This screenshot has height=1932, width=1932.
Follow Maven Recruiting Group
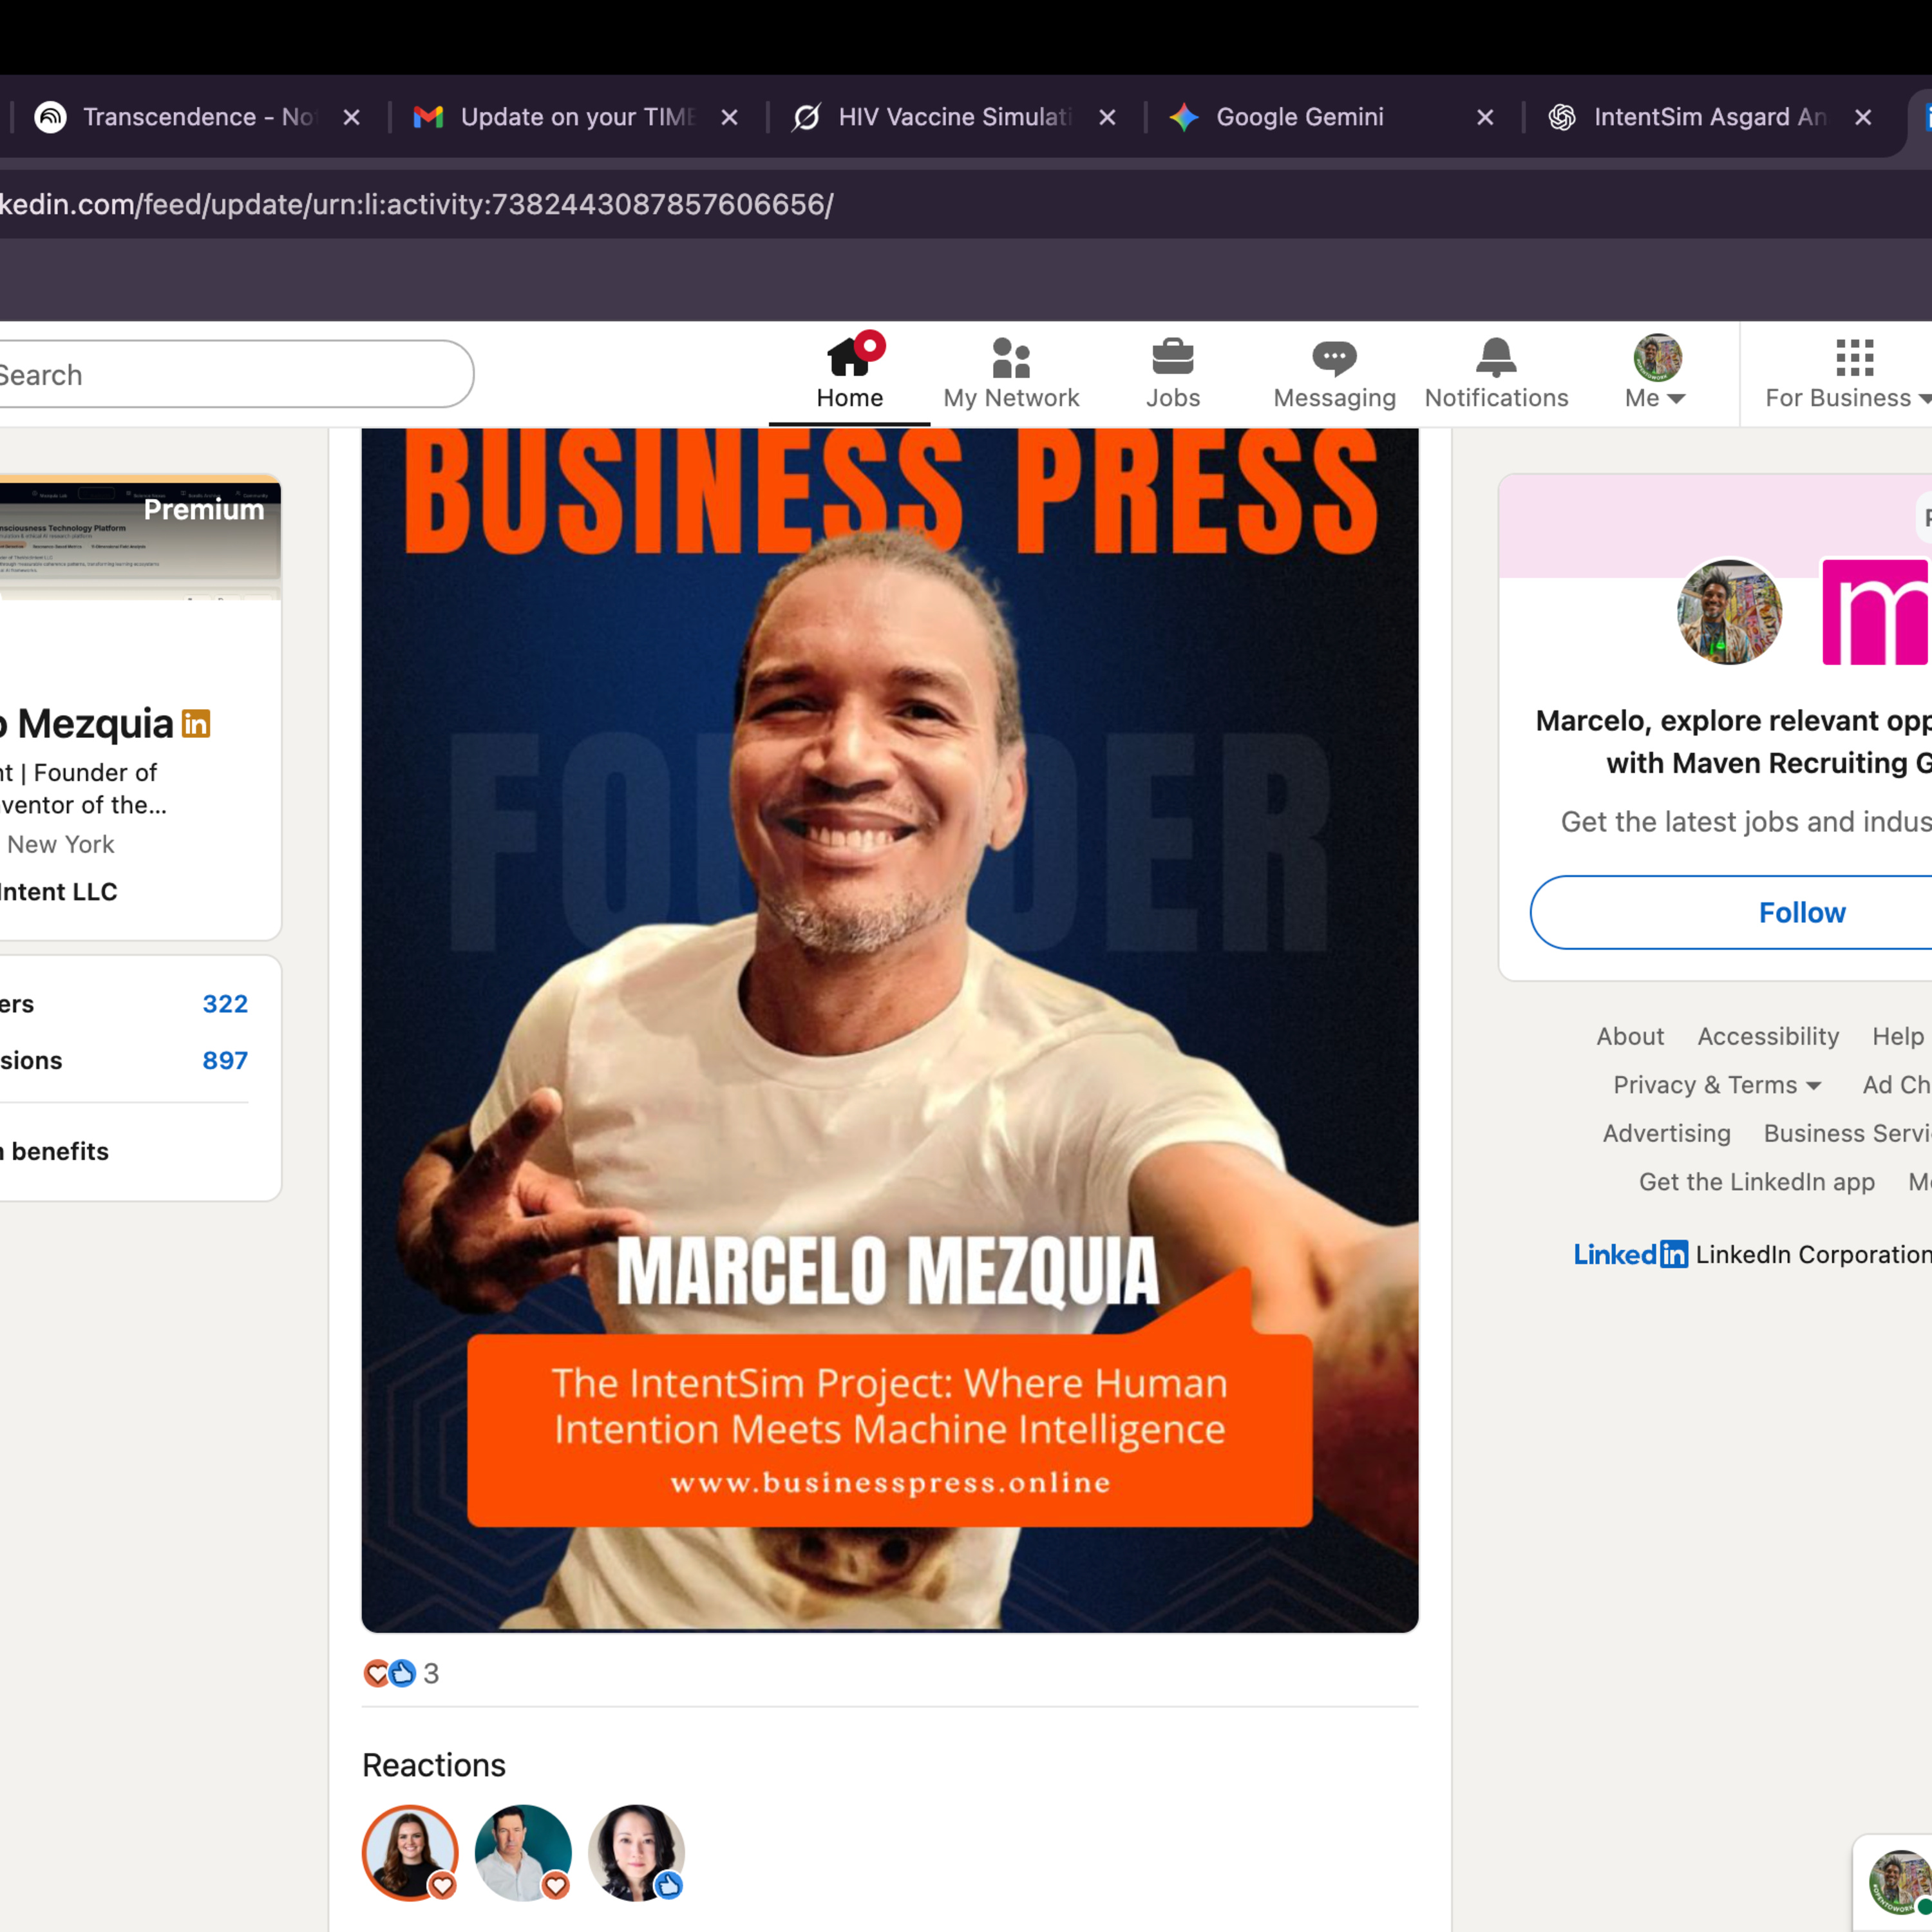click(1731, 912)
